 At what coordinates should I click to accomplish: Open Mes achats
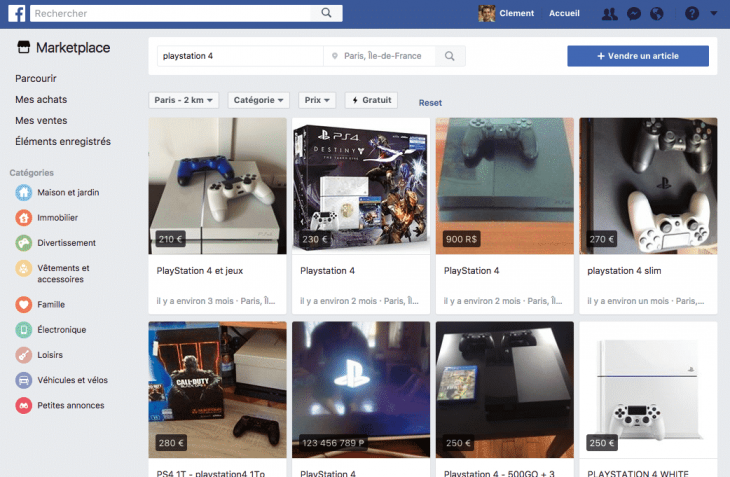41,99
